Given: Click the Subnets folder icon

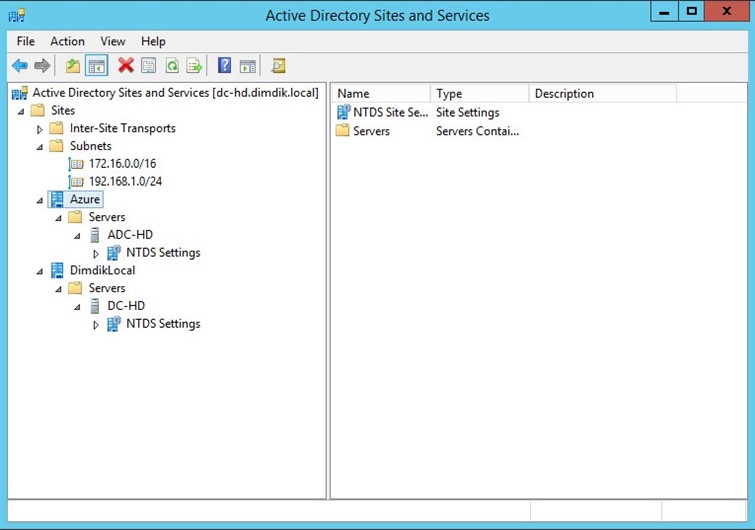Looking at the screenshot, I should (x=56, y=146).
